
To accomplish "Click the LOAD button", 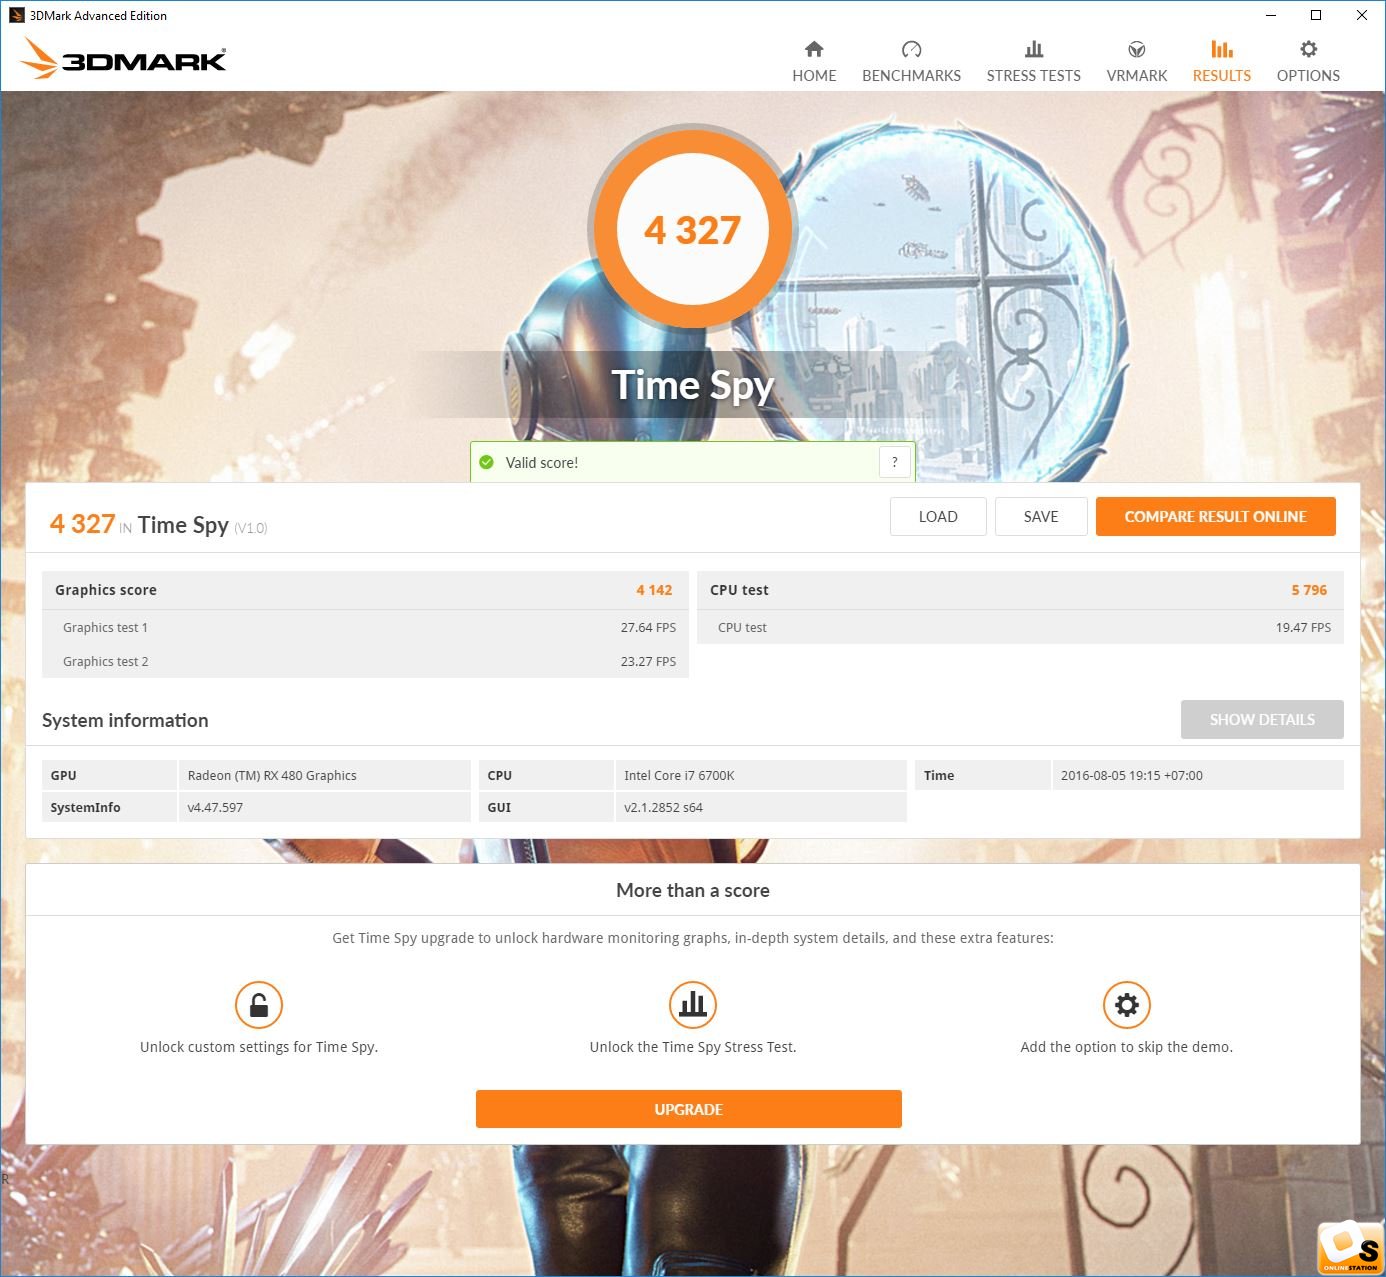I will [938, 516].
